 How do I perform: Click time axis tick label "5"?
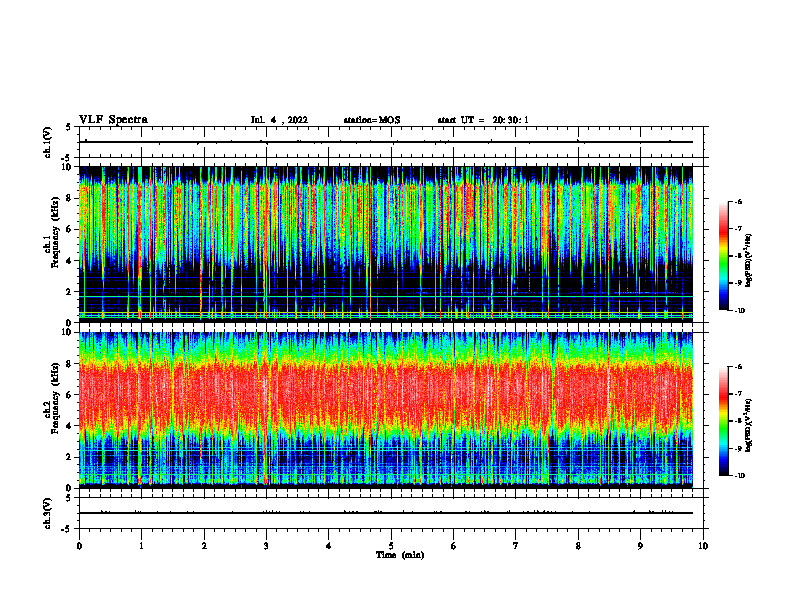coord(391,546)
